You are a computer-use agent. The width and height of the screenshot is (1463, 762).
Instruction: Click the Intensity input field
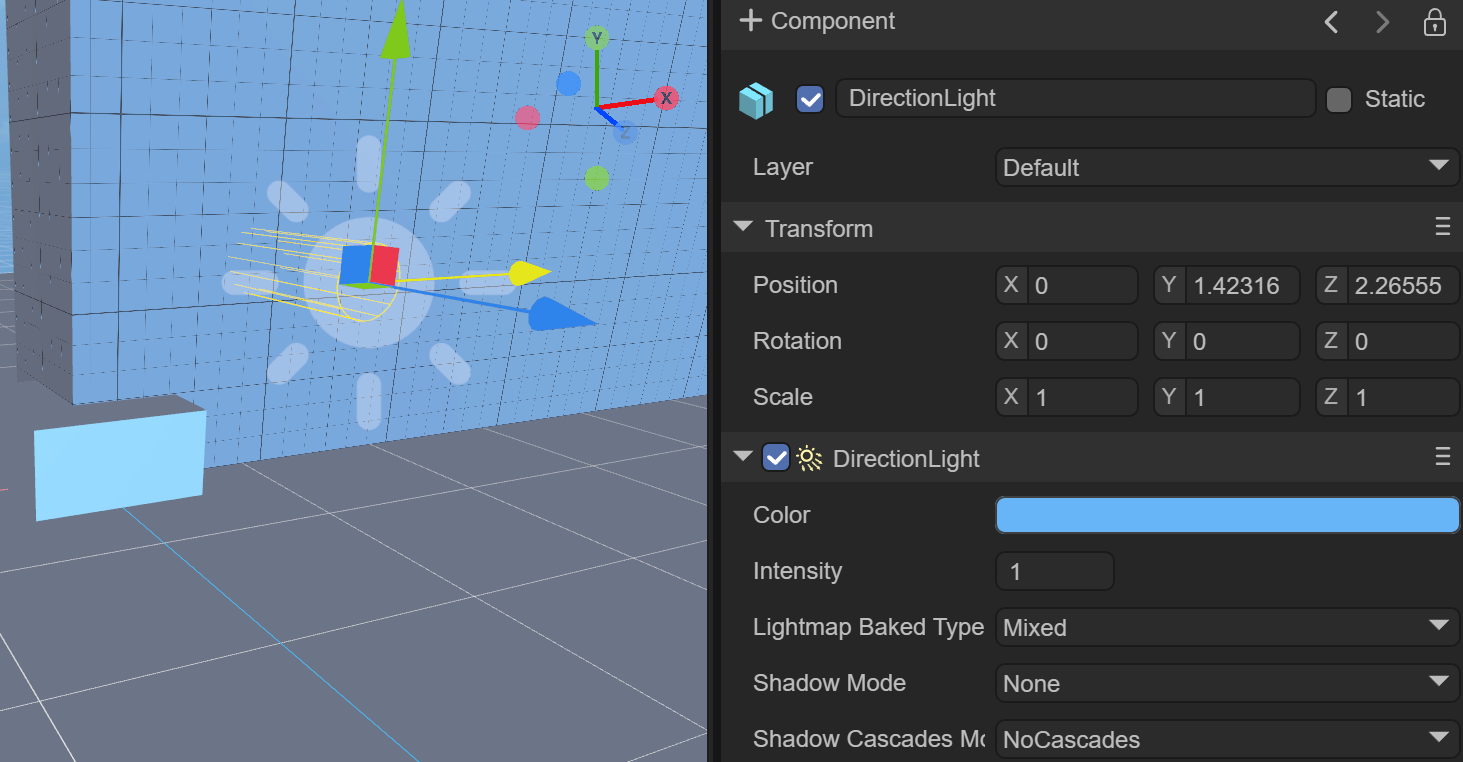click(1055, 571)
